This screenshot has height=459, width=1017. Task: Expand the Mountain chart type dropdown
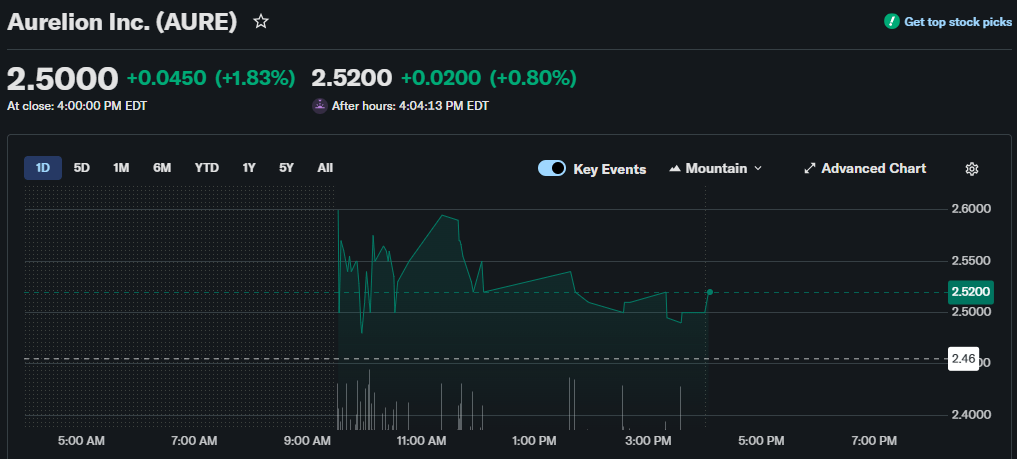(x=757, y=169)
